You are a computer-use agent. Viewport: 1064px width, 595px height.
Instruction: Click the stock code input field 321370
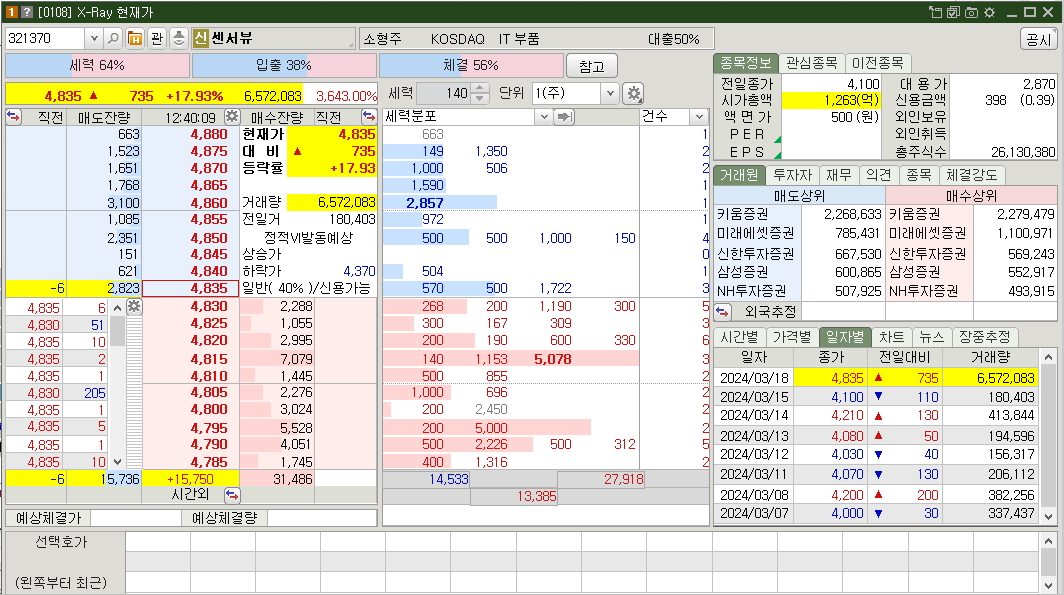[45, 39]
